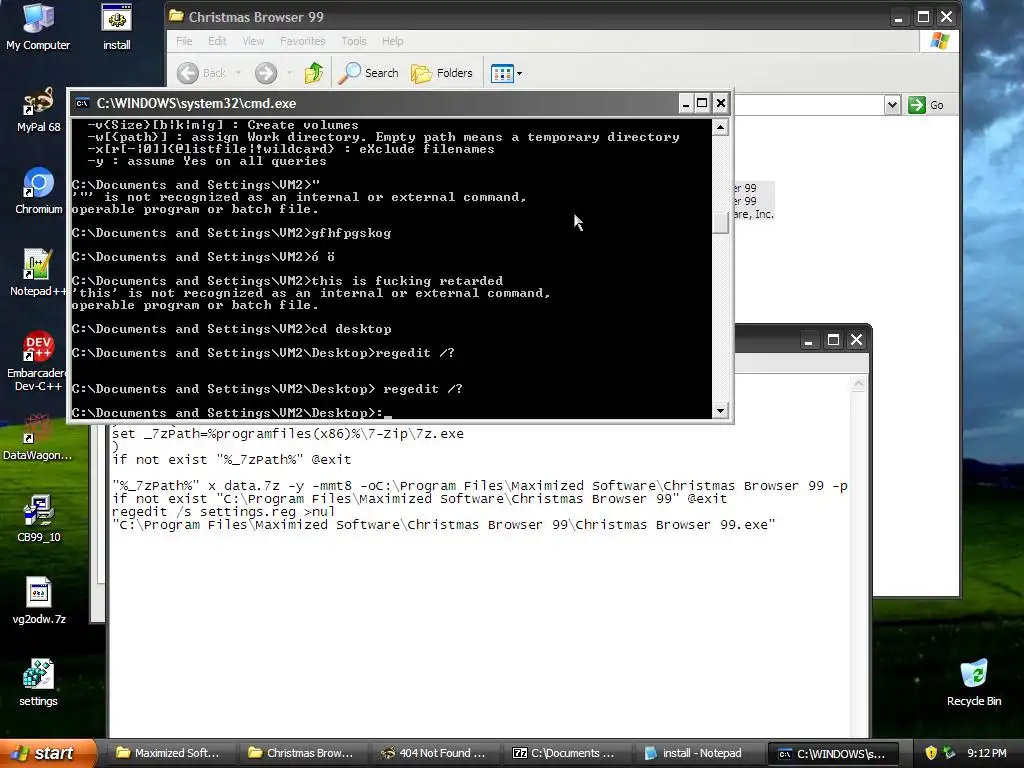The height and width of the screenshot is (768, 1024).
Task: Click cmd vertical scrollbar thumb
Action: pos(720,223)
